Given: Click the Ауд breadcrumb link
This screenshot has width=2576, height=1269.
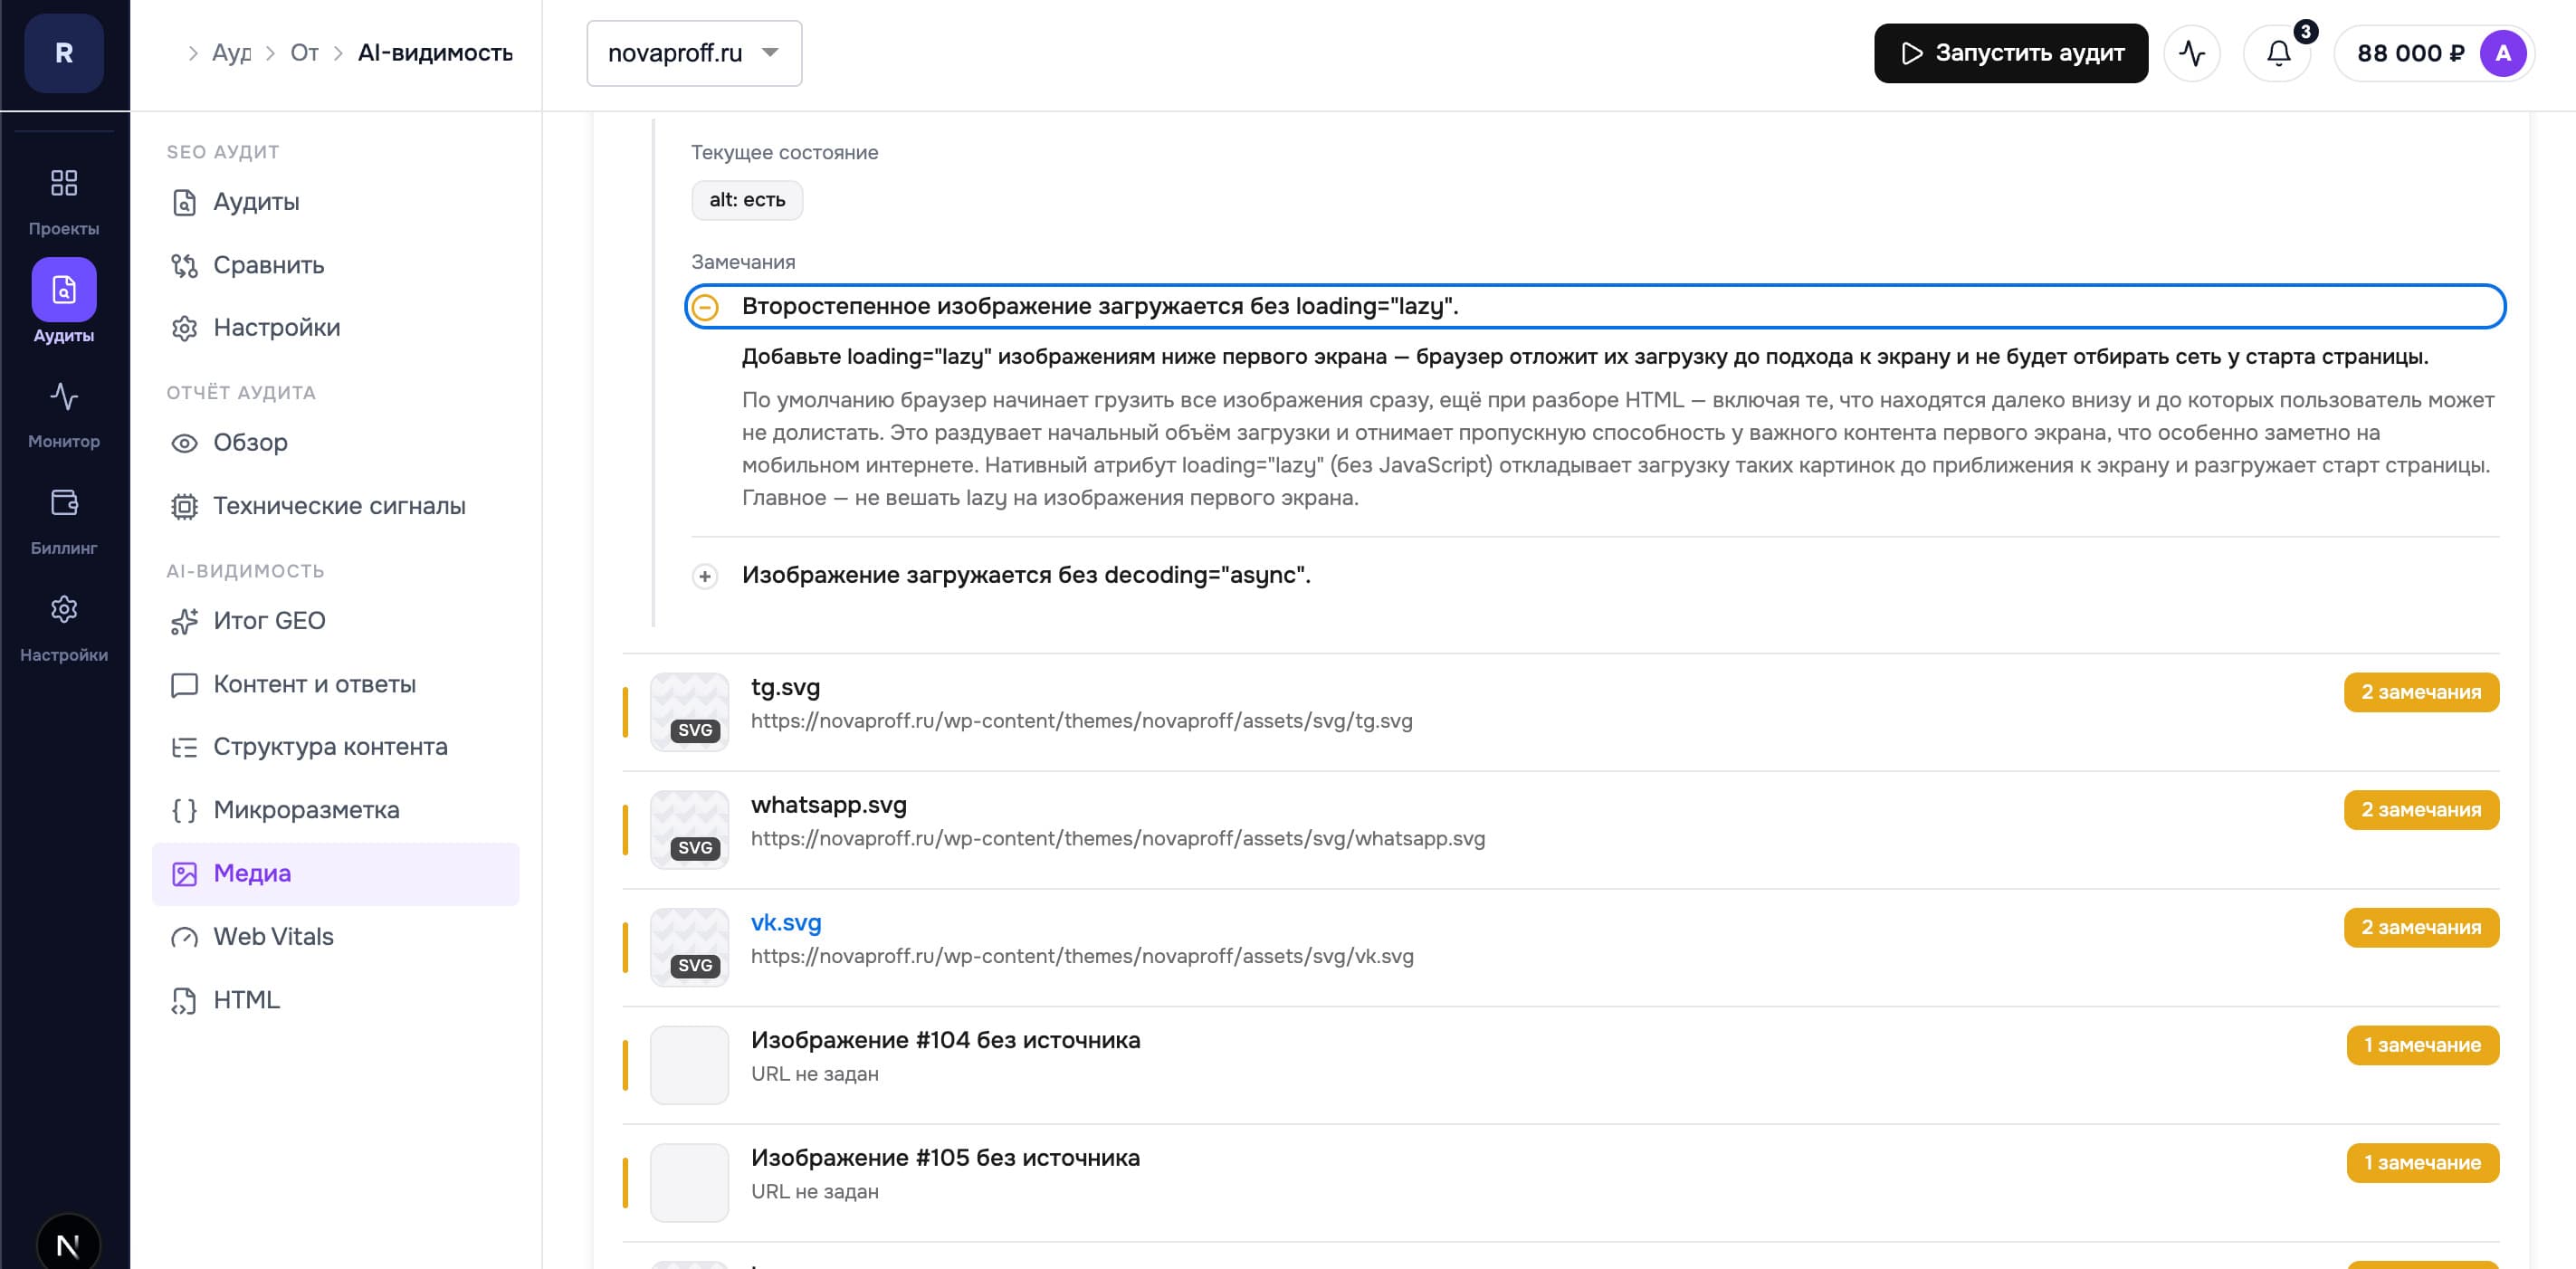Looking at the screenshot, I should [x=231, y=53].
